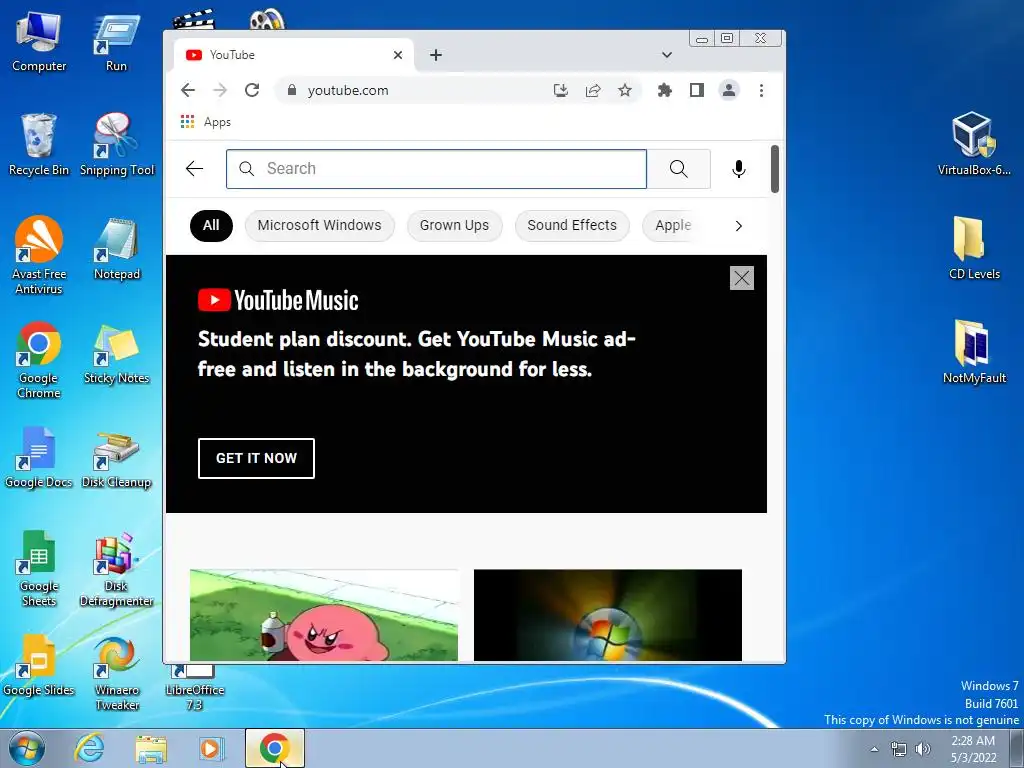Select the Run desktop shortcut
1024x768 pixels.
(x=116, y=42)
